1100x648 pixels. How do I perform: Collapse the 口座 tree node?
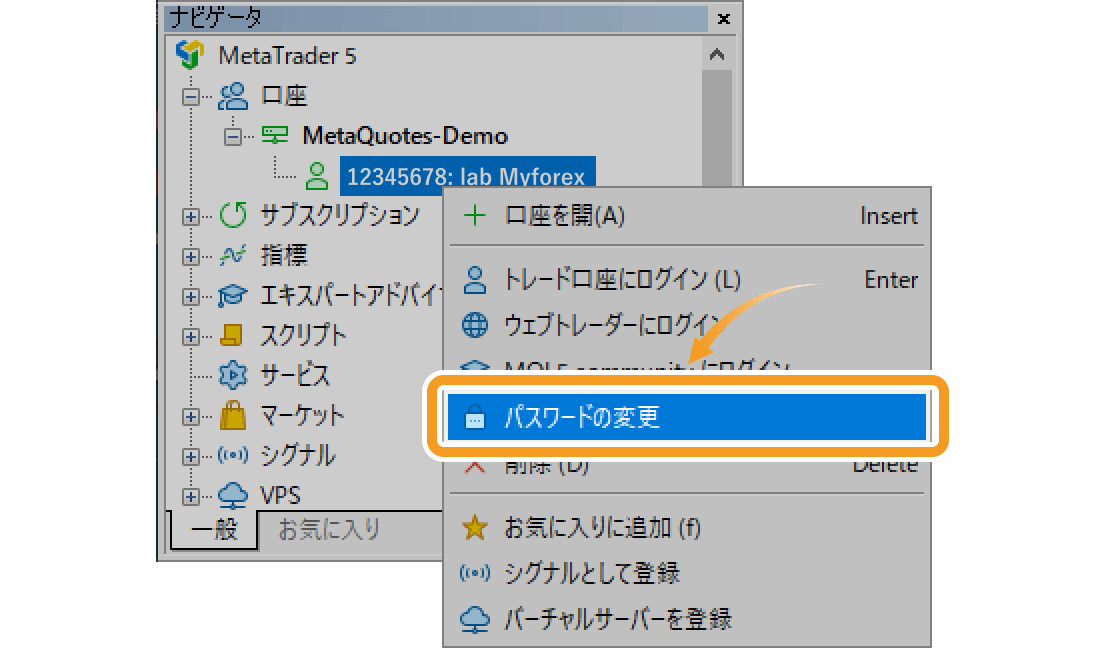coord(190,97)
